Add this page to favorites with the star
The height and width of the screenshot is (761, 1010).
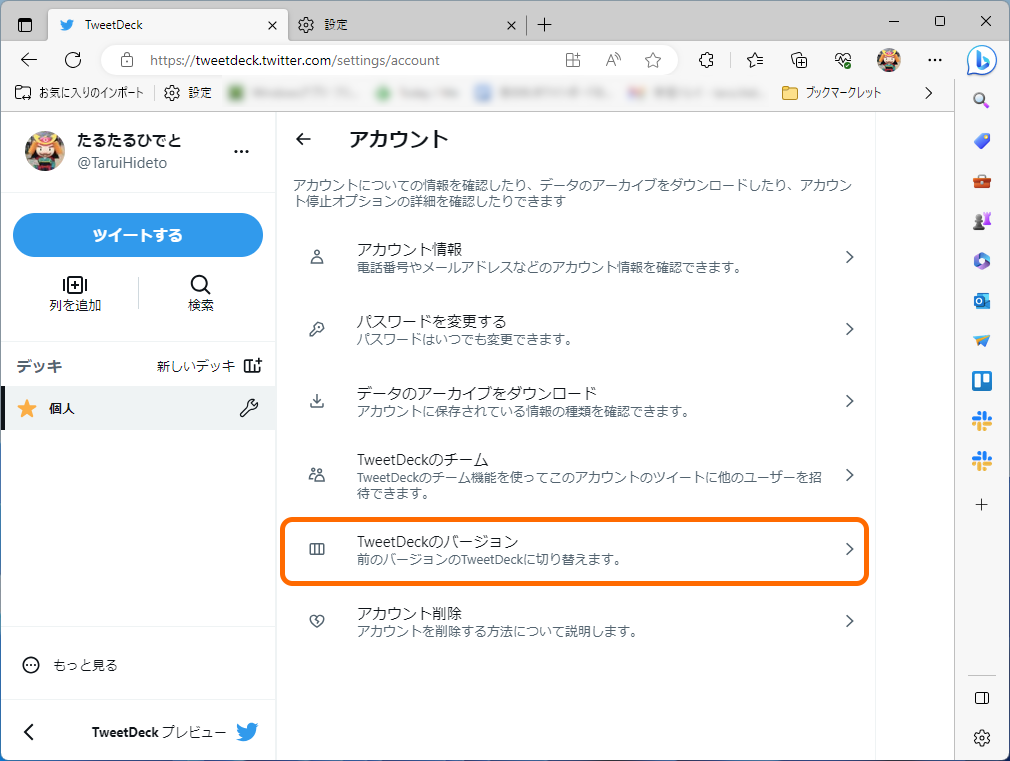653,60
